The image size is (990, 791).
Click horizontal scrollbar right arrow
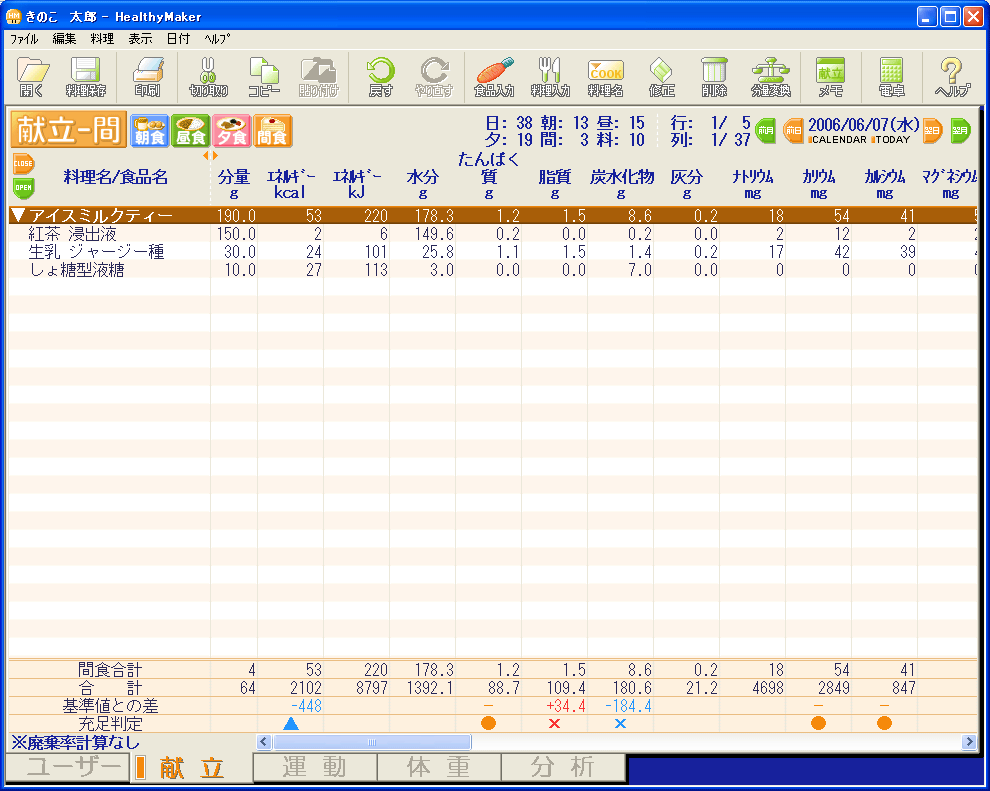point(969,742)
